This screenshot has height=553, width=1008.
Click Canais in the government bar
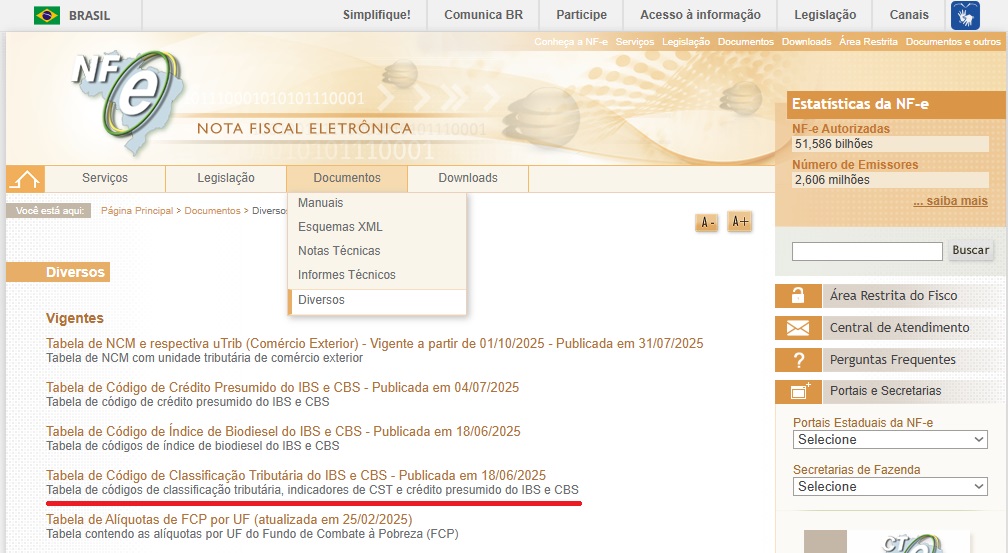pyautogui.click(x=909, y=15)
